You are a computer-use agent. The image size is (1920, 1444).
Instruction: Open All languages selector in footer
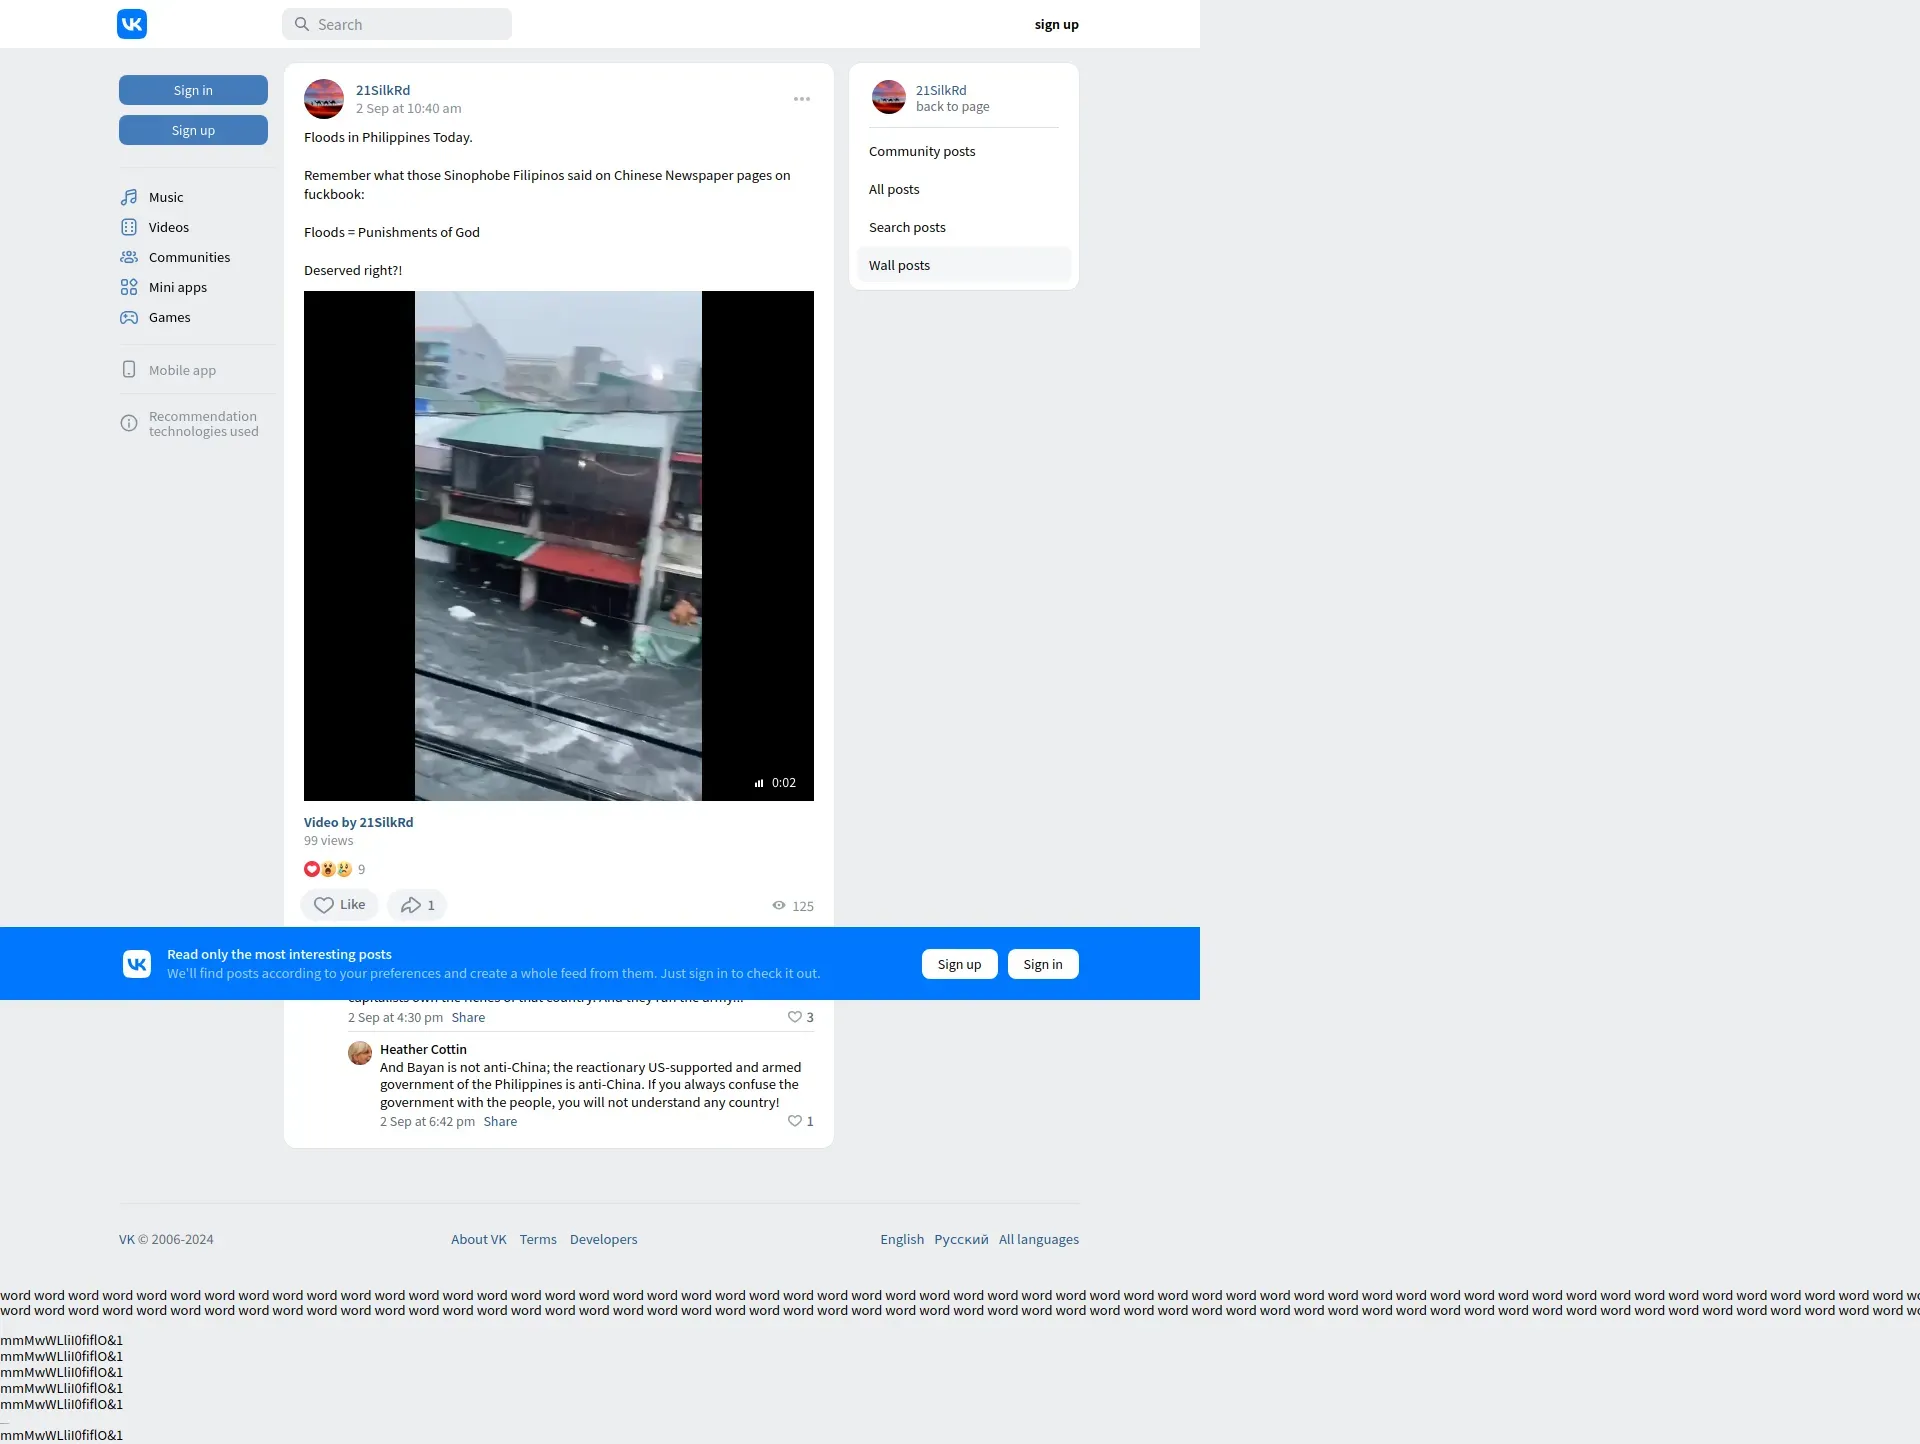1038,1239
